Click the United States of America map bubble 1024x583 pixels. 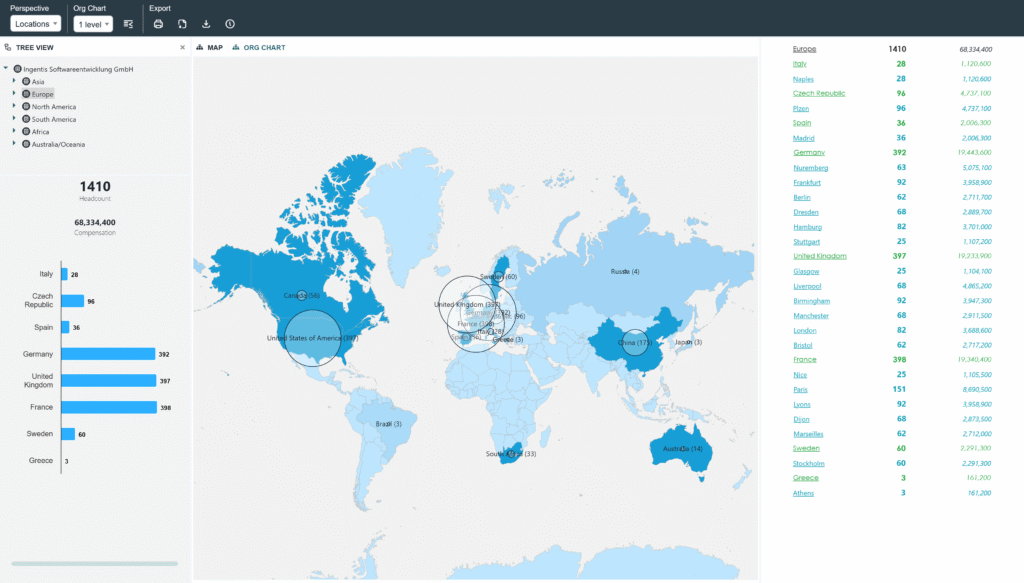point(313,338)
